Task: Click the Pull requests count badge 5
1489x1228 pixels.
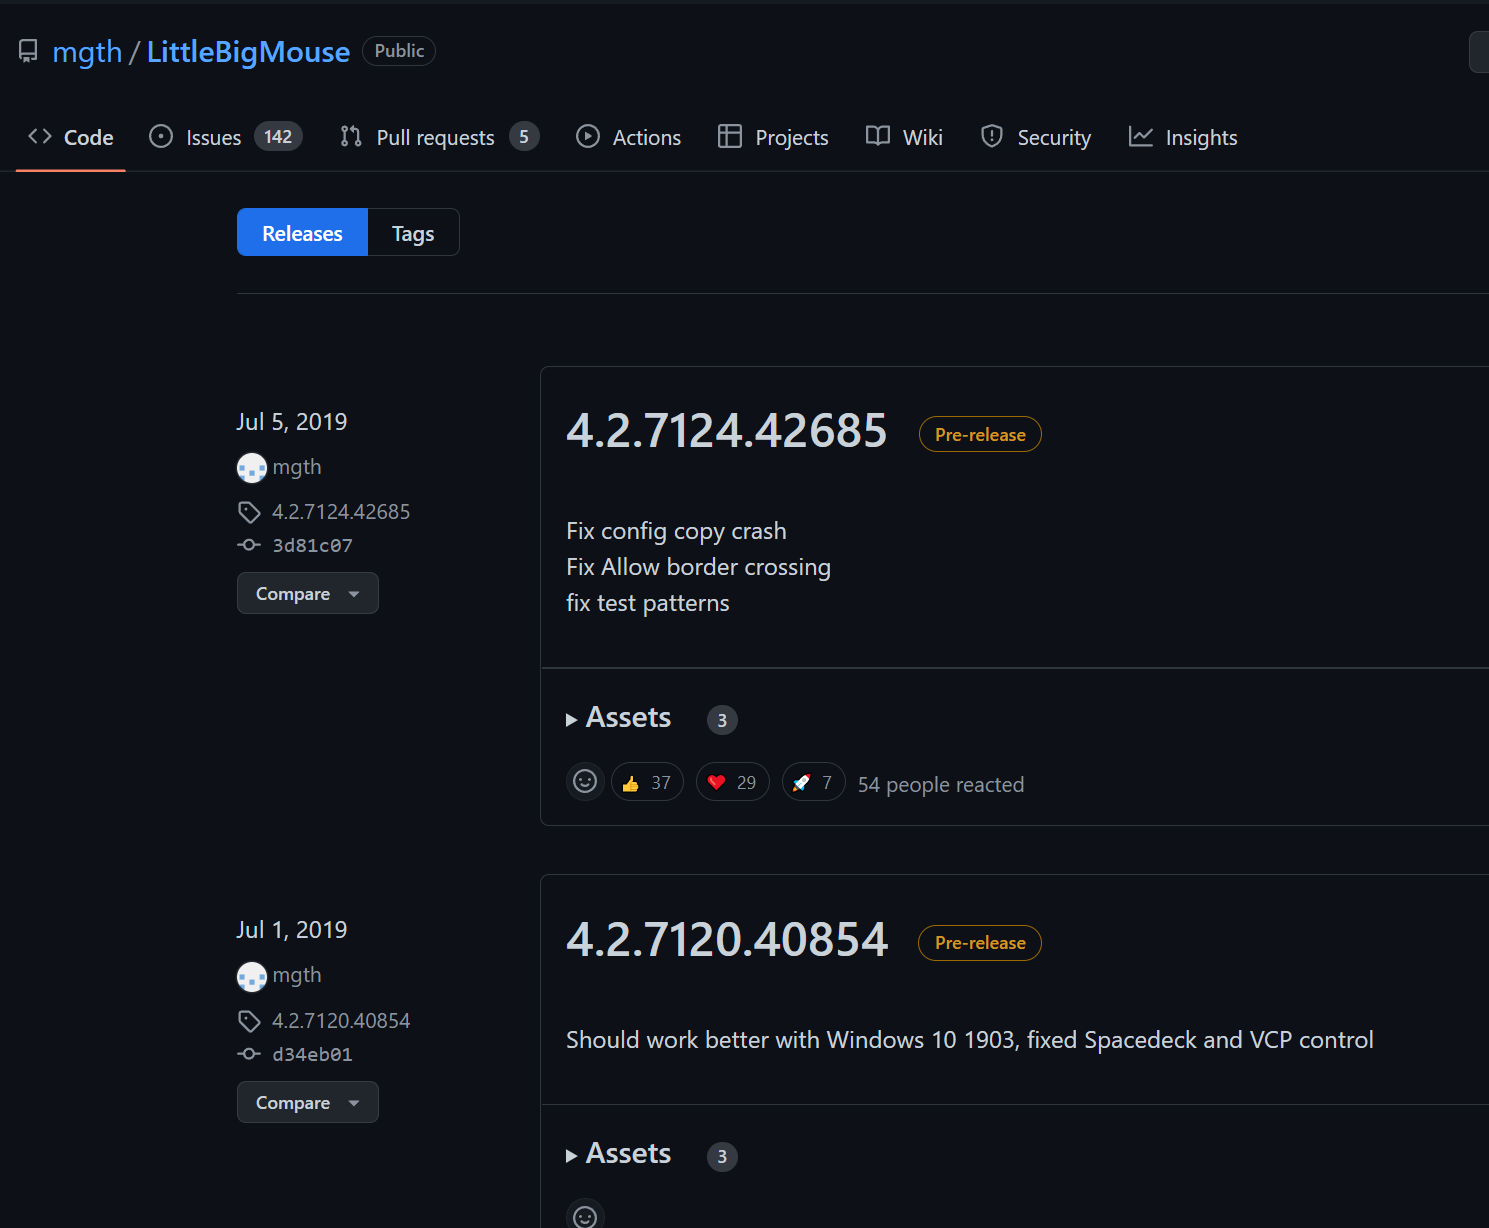Action: pos(524,136)
